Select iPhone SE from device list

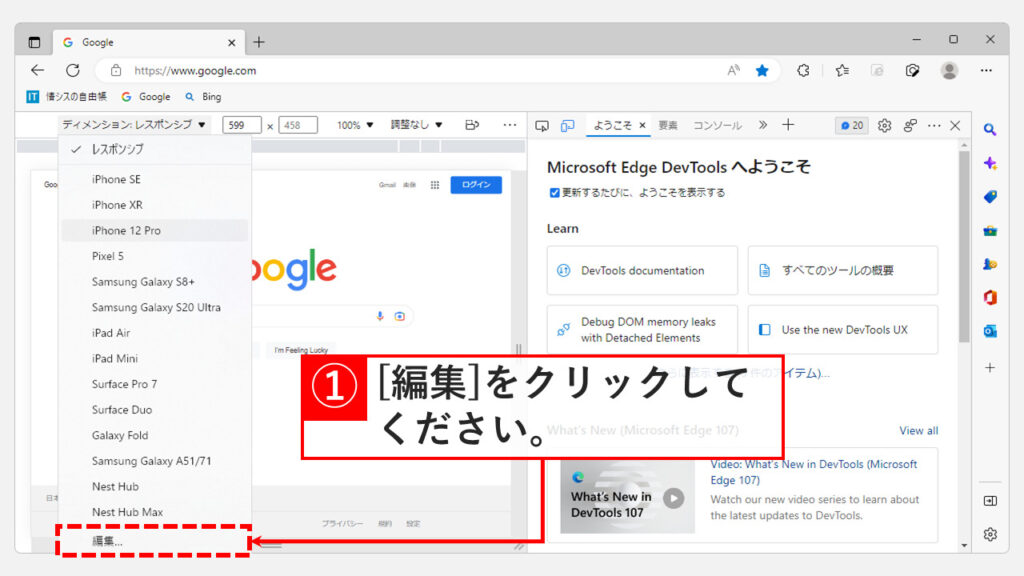click(154, 179)
